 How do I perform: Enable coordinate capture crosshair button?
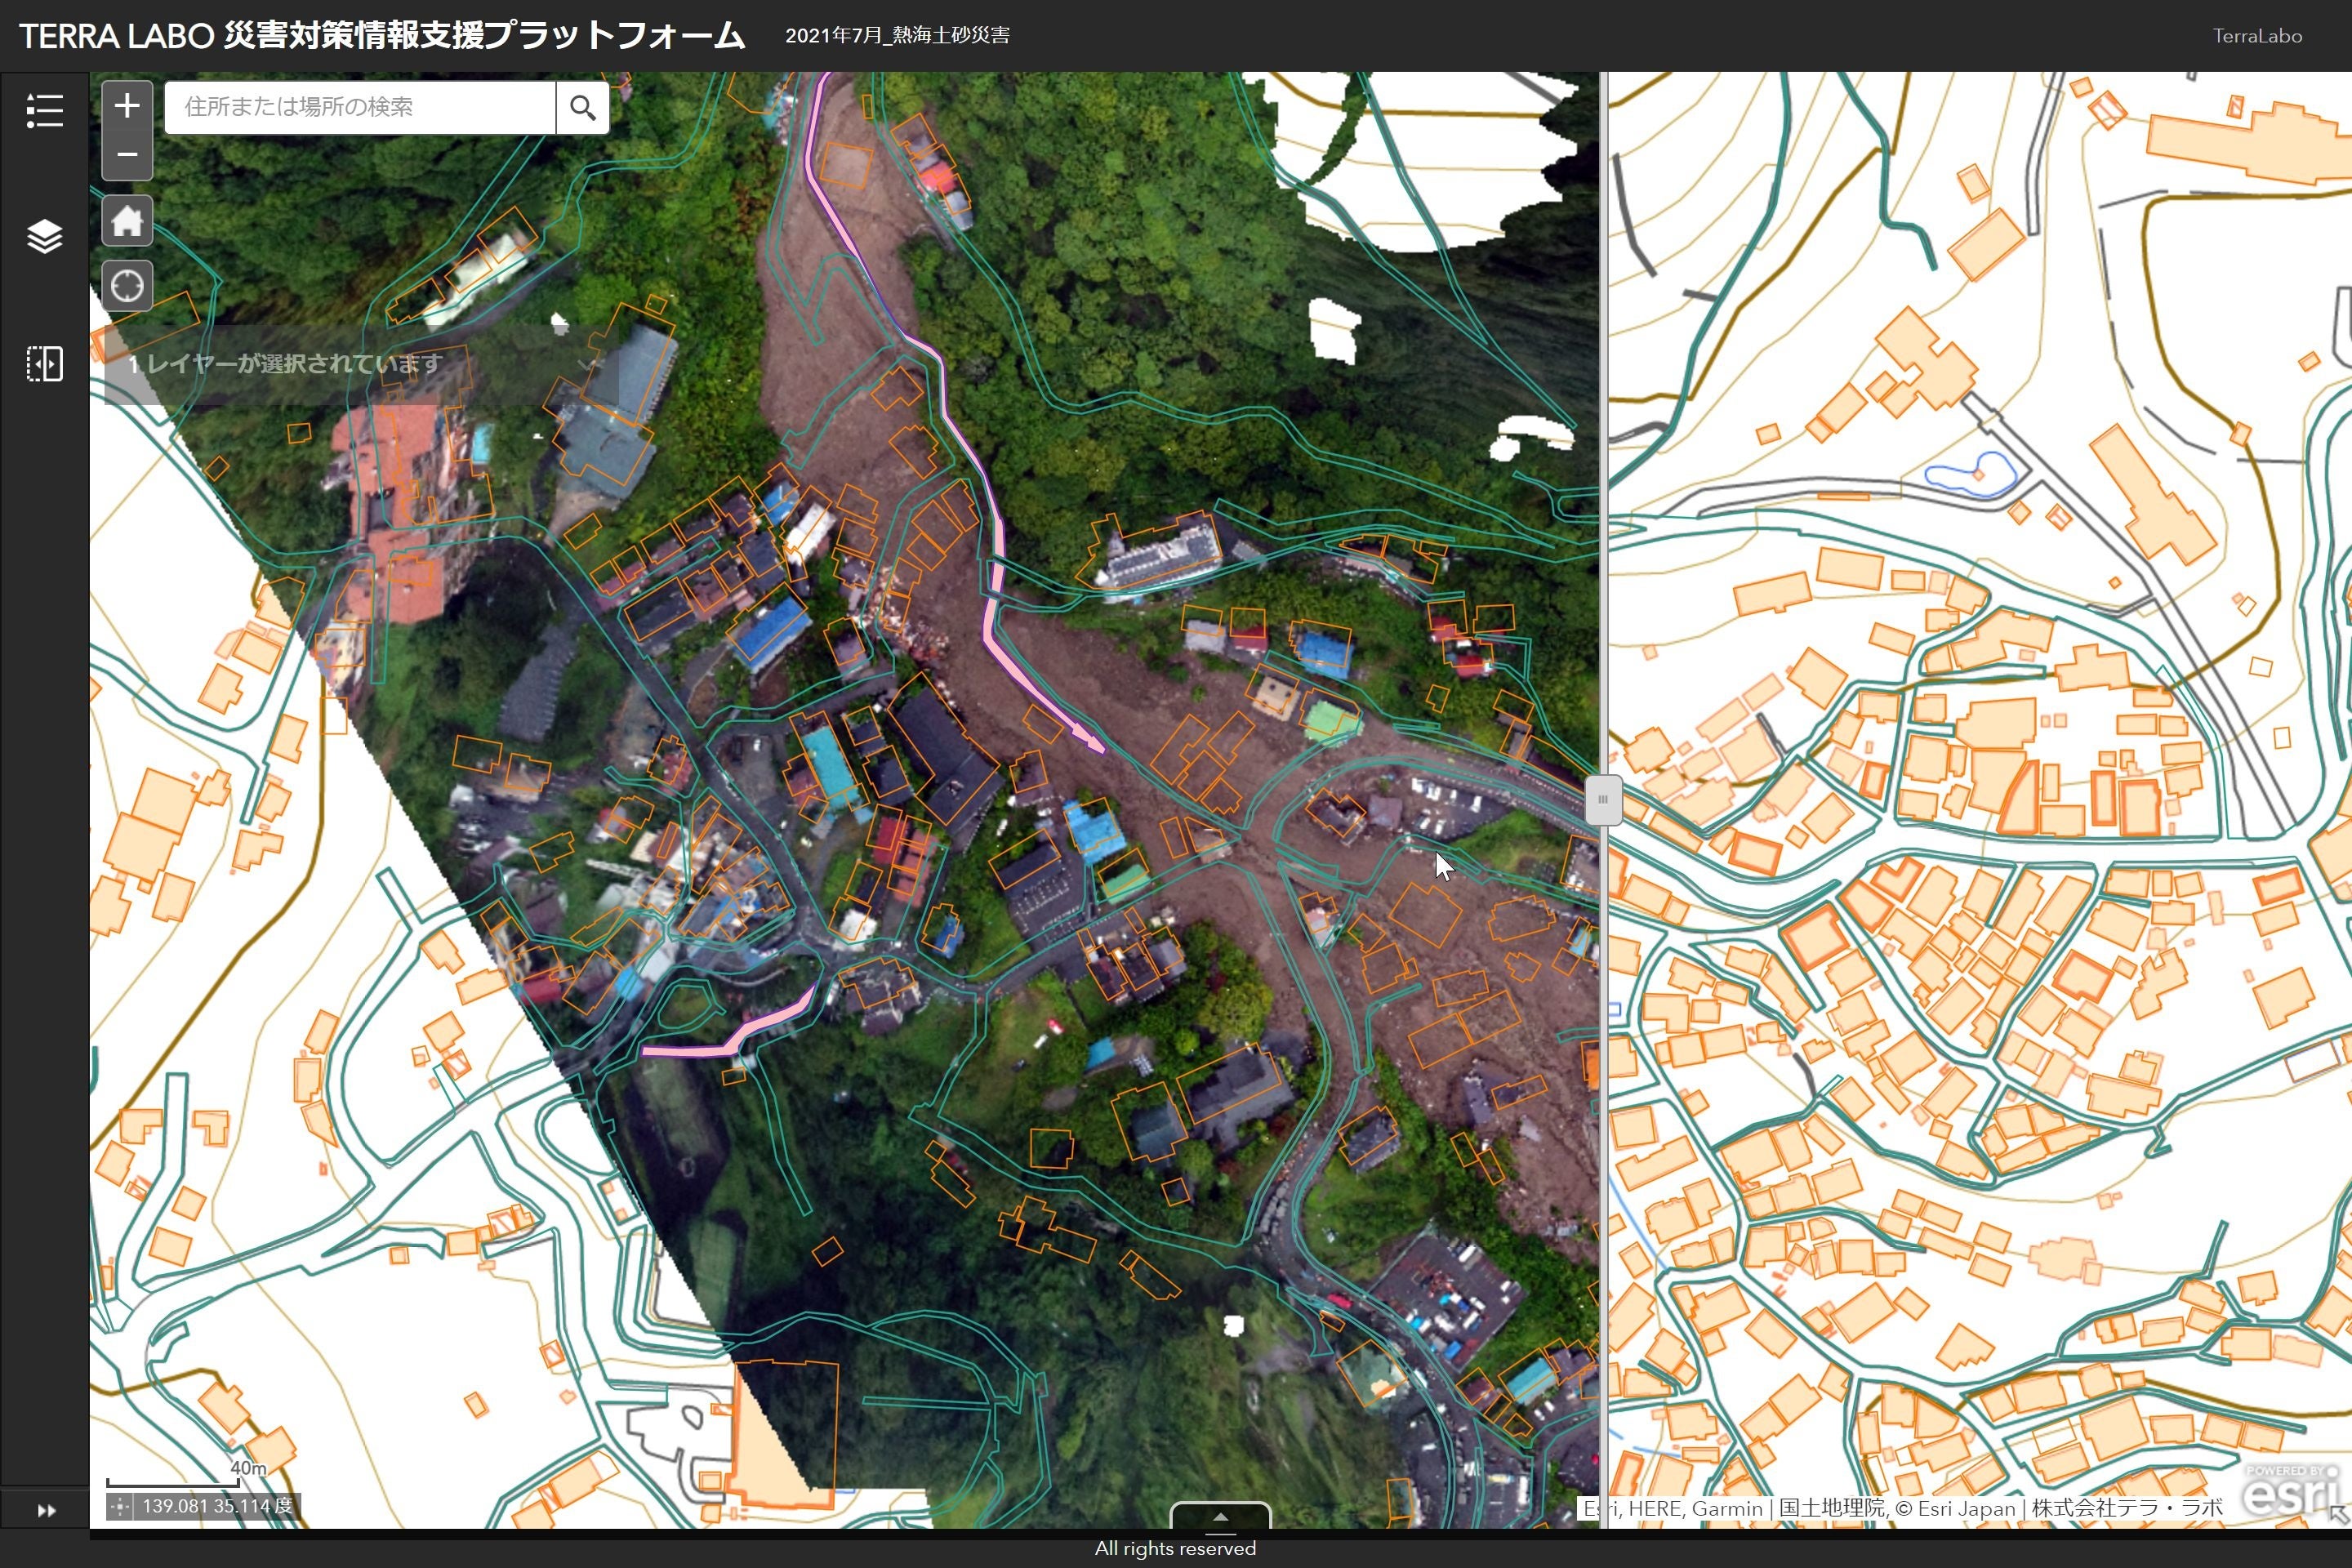[x=120, y=1506]
